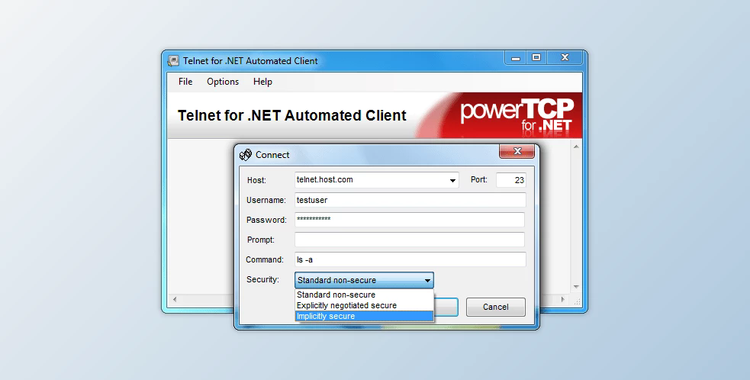Focus the Username field with testuser
This screenshot has width=750, height=380.
tap(410, 200)
